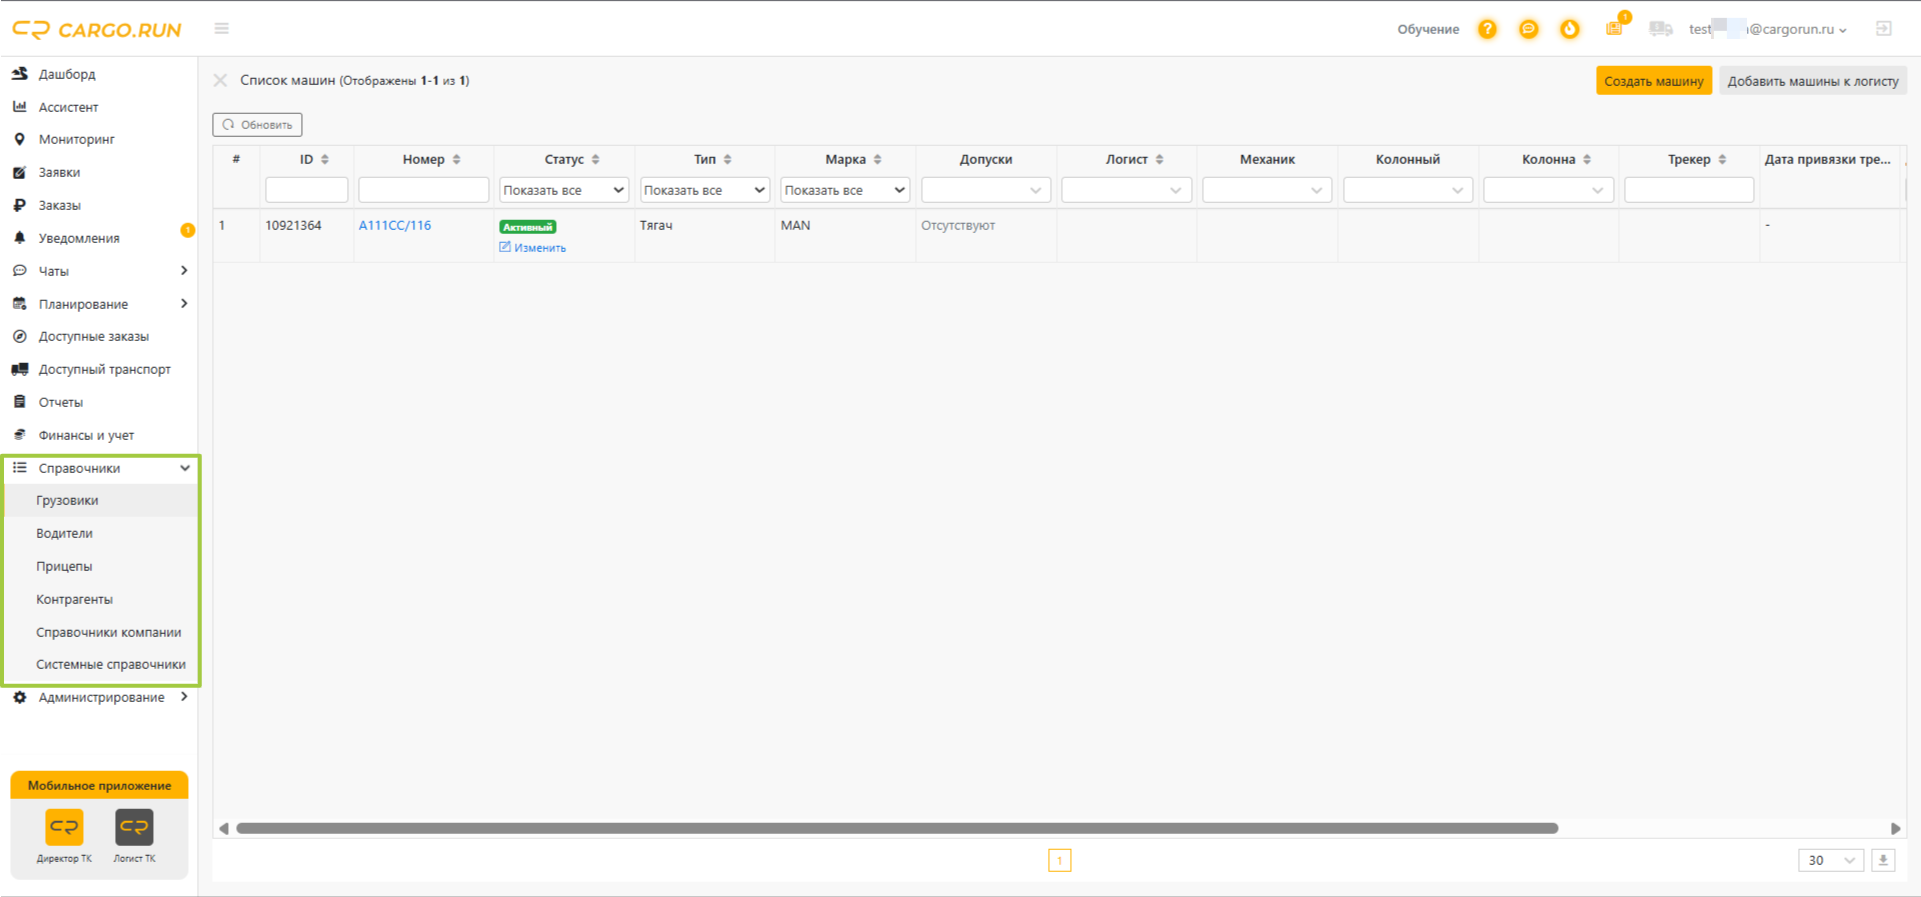The height and width of the screenshot is (897, 1921).
Task: Collapse the sidebar with the hamburger icon
Action: (222, 29)
